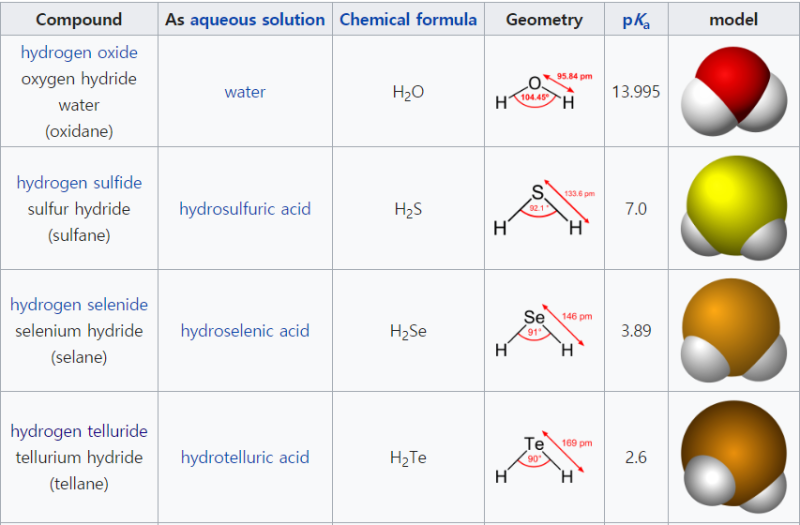Image resolution: width=800 pixels, height=525 pixels.
Task: Follow the hydrogen selenide link
Action: pyautogui.click(x=79, y=305)
